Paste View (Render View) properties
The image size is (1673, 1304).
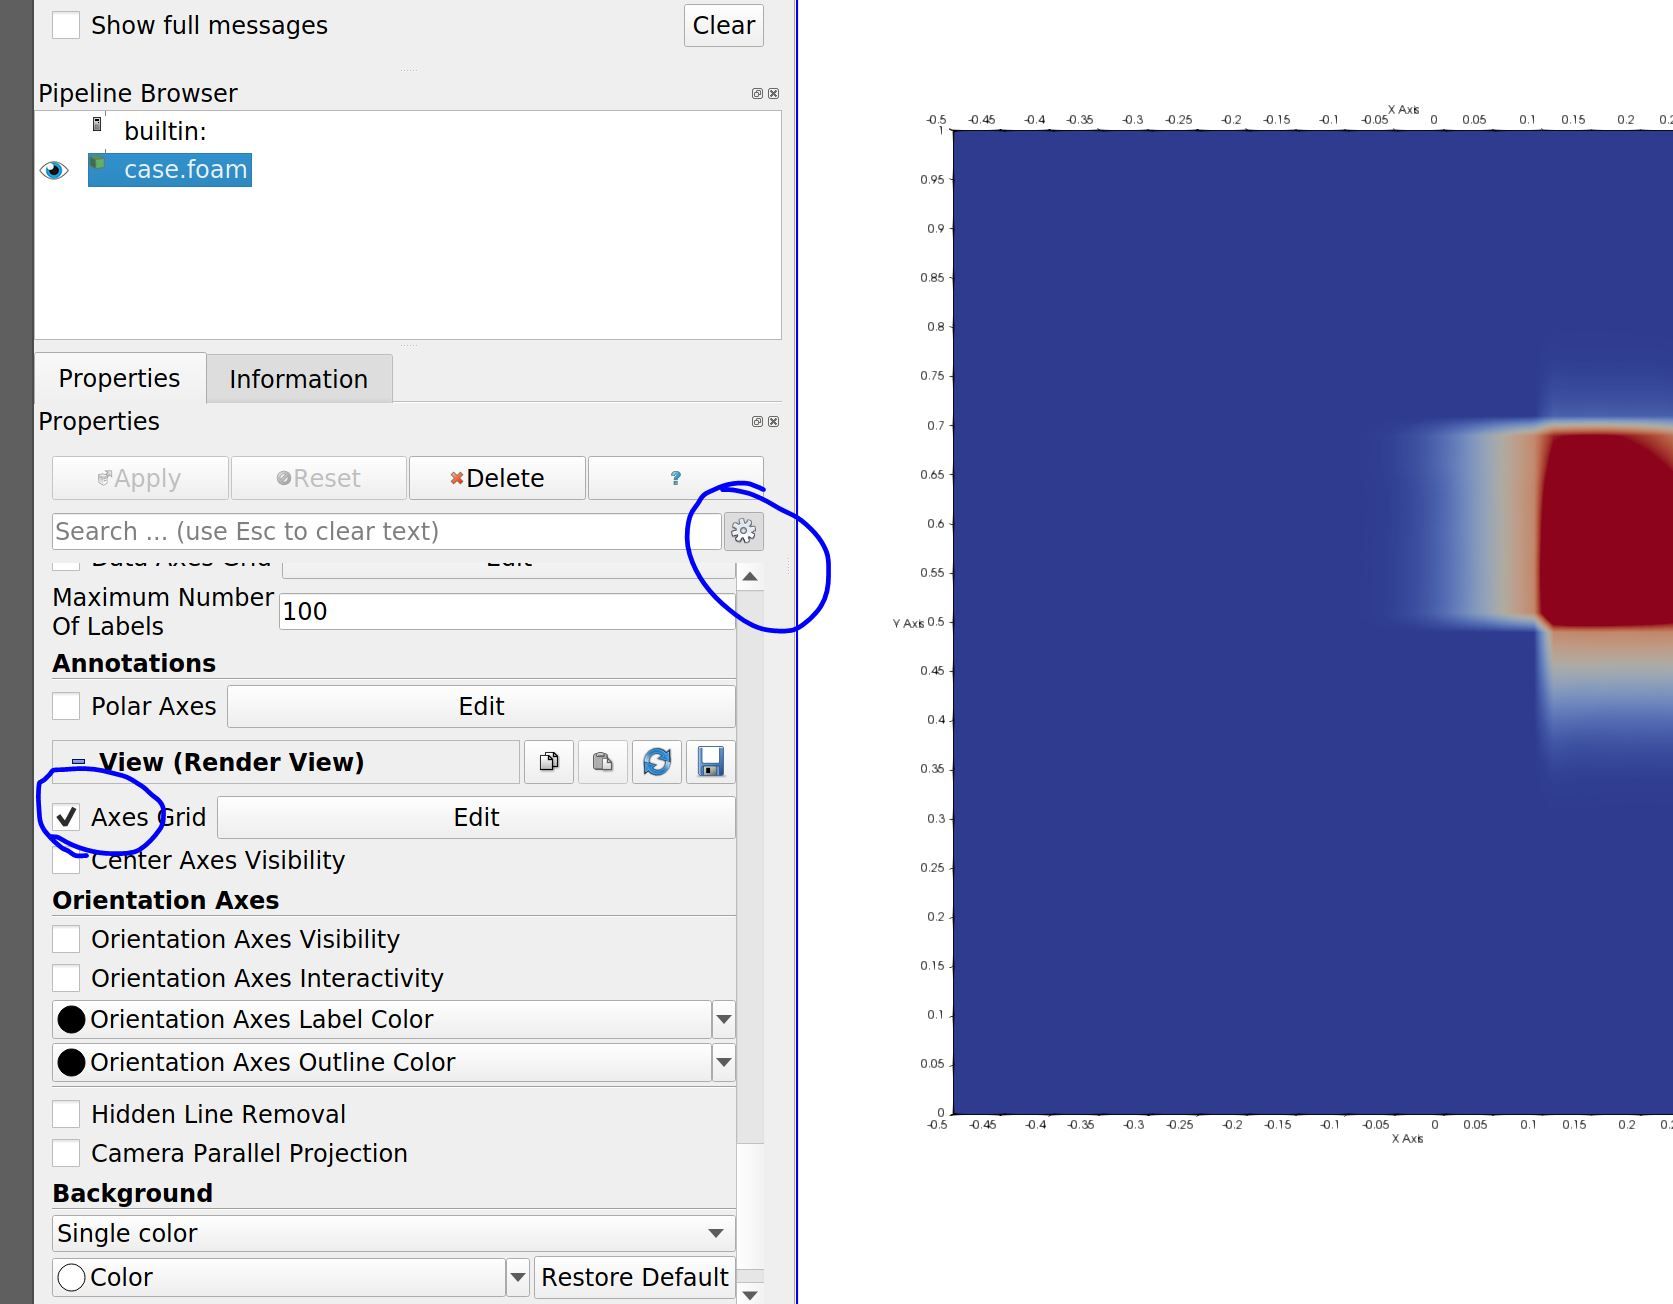pos(603,762)
